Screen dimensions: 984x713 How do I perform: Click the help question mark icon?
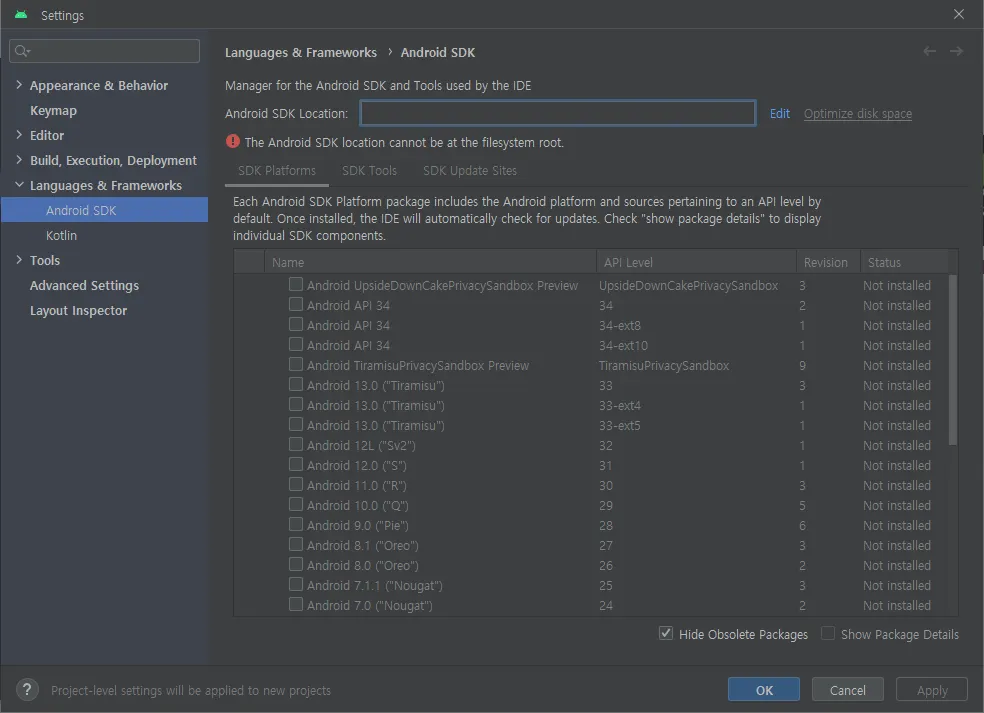(29, 690)
